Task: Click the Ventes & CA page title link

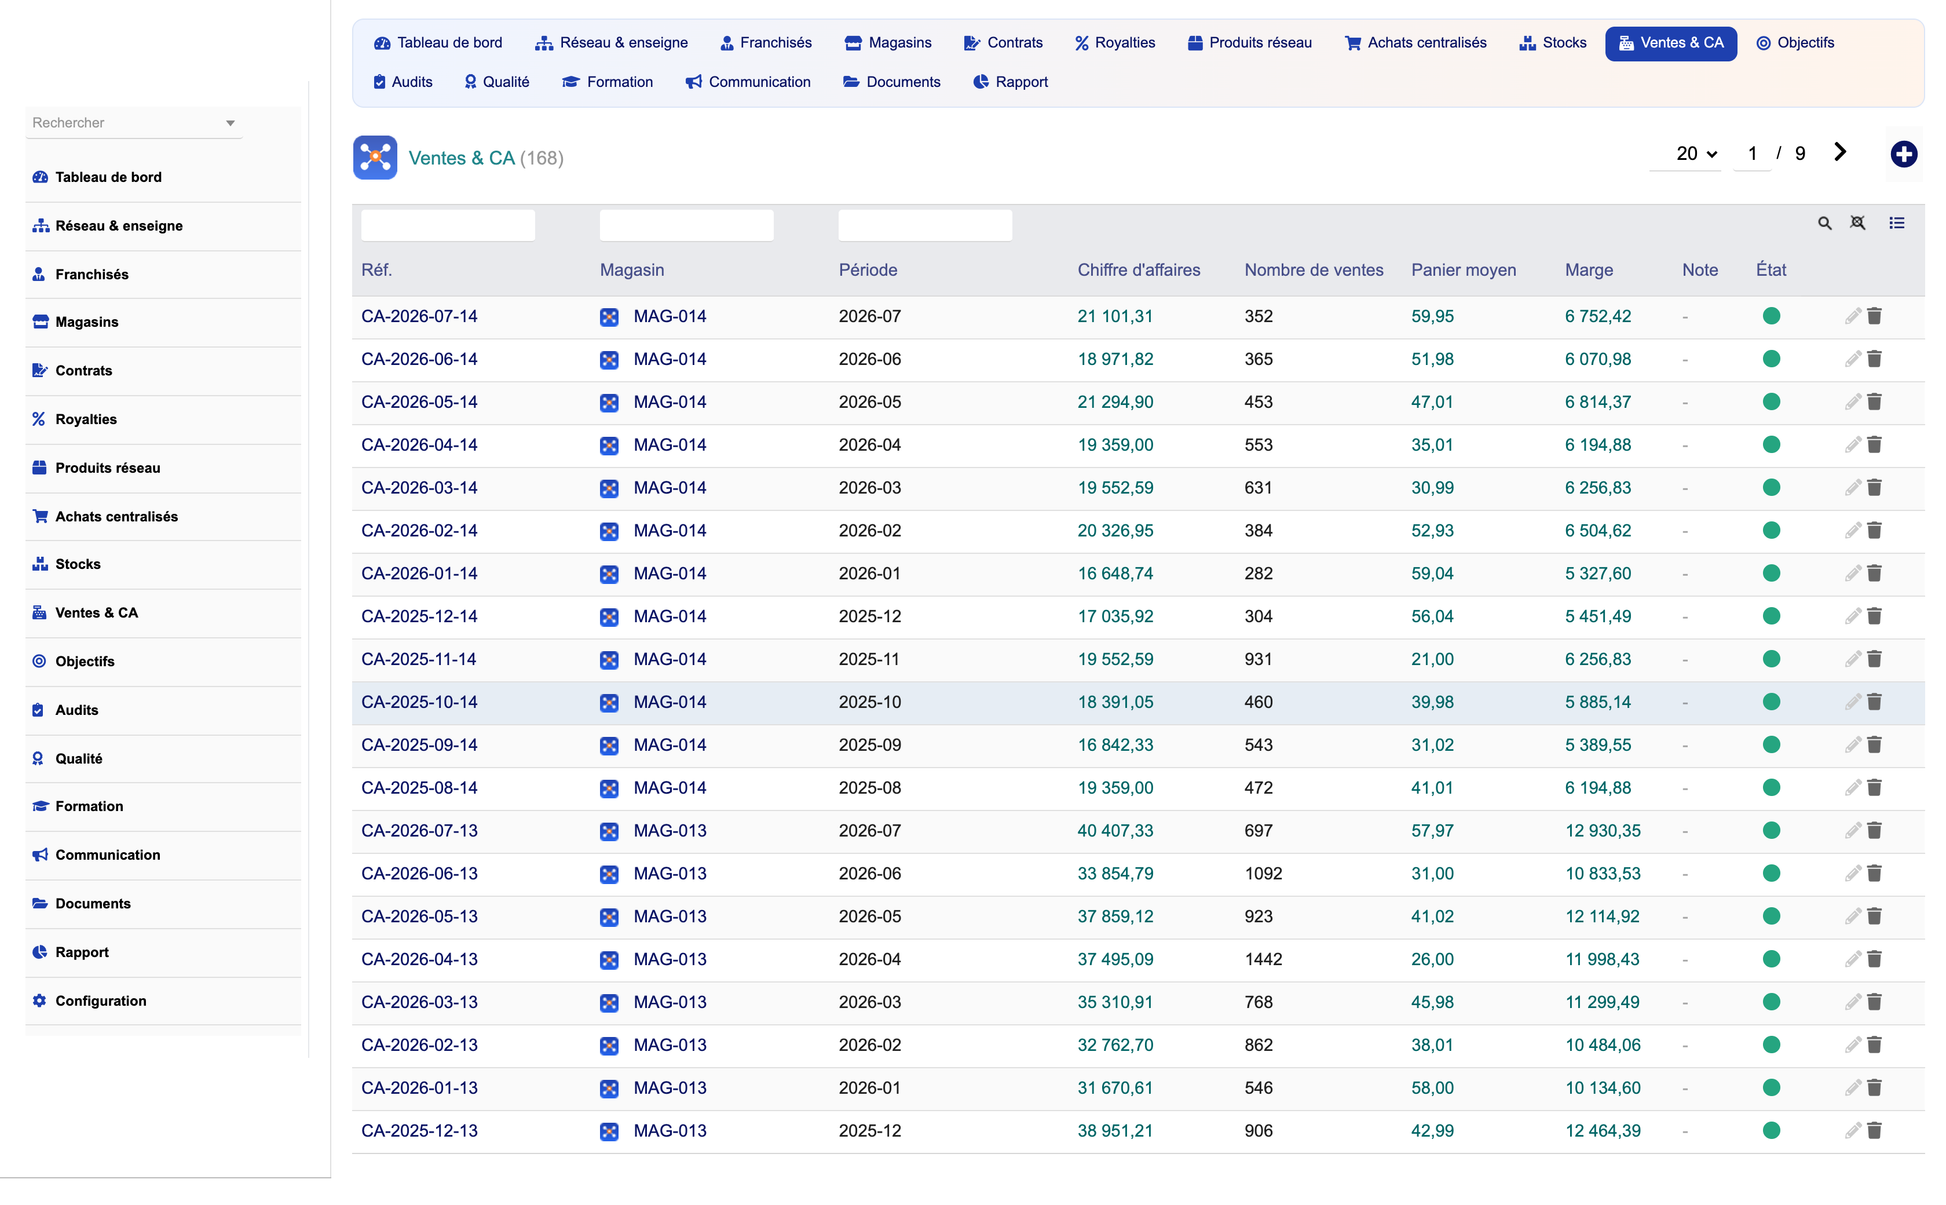Action: click(461, 158)
